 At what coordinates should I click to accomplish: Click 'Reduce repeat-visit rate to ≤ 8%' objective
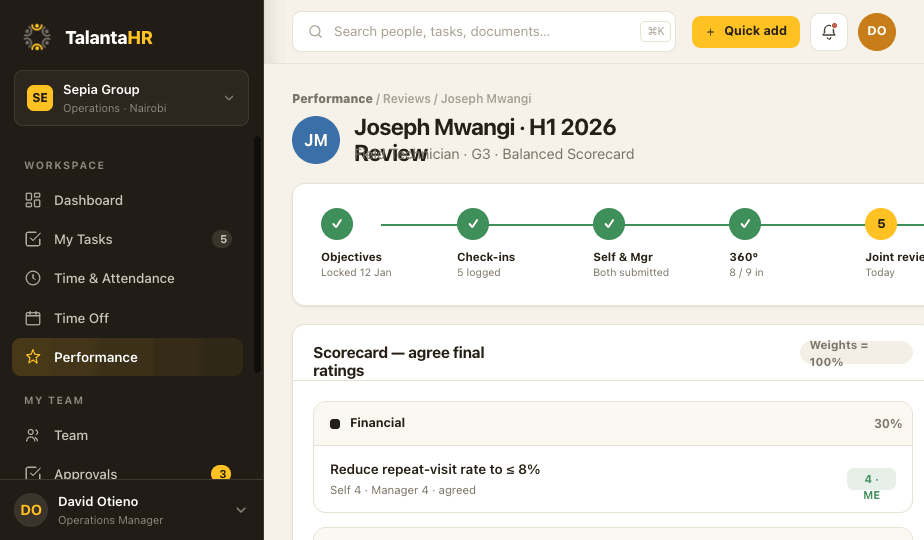[435, 469]
